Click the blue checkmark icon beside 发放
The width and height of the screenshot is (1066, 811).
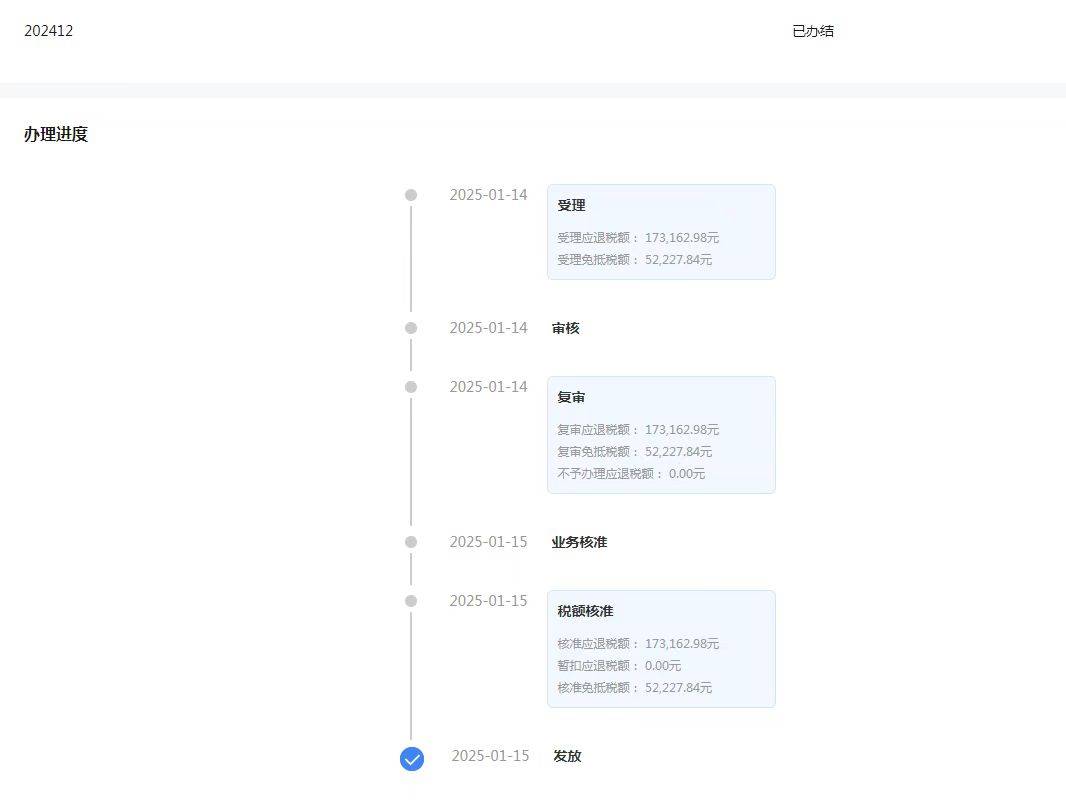click(411, 759)
